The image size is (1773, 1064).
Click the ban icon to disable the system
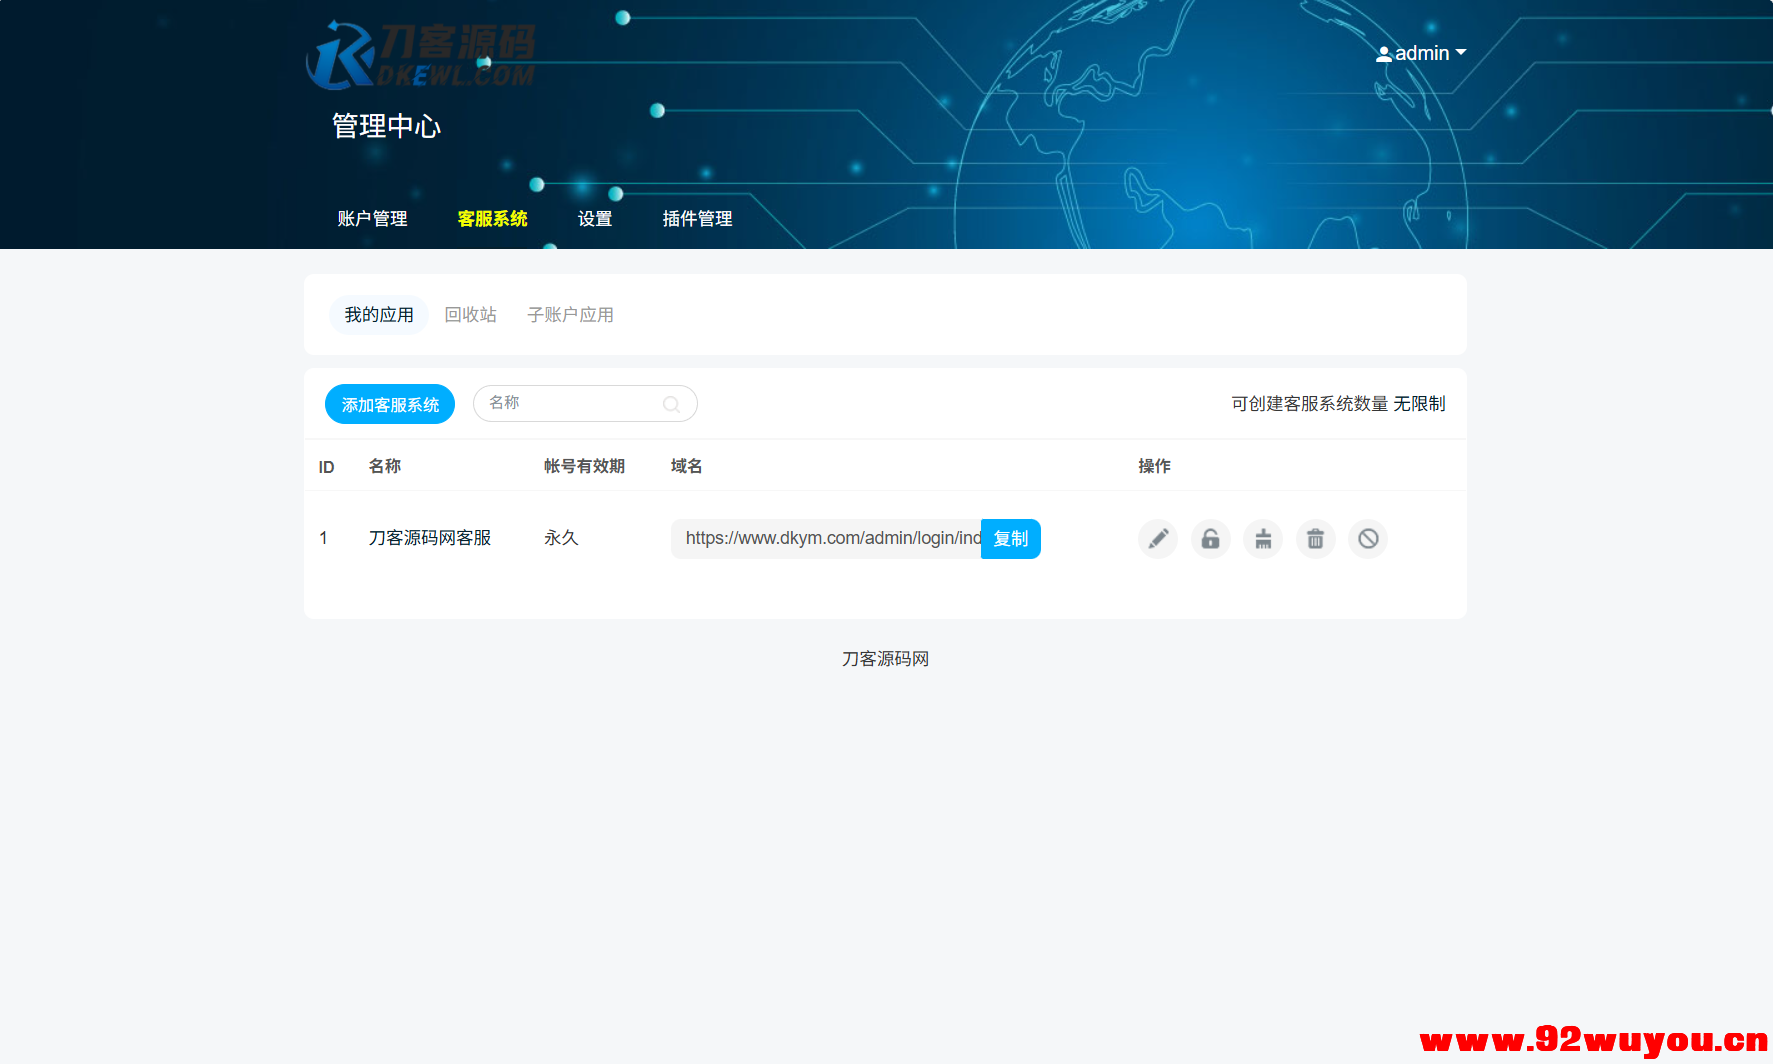pyautogui.click(x=1367, y=539)
